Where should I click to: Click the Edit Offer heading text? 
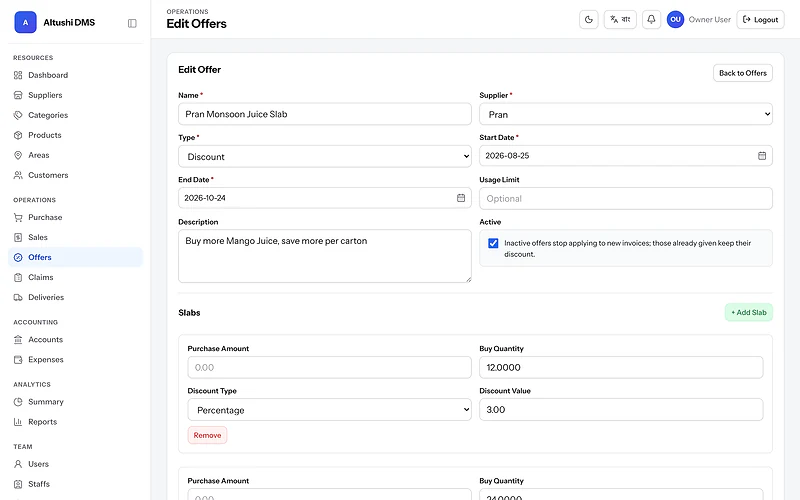coord(199,70)
